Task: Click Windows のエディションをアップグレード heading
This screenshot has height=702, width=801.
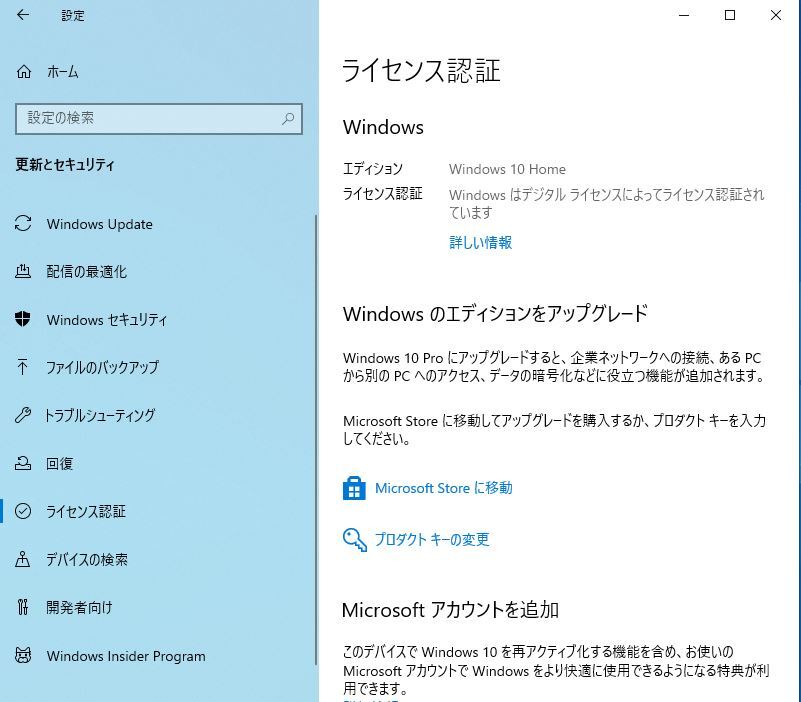Action: pyautogui.click(x=495, y=313)
